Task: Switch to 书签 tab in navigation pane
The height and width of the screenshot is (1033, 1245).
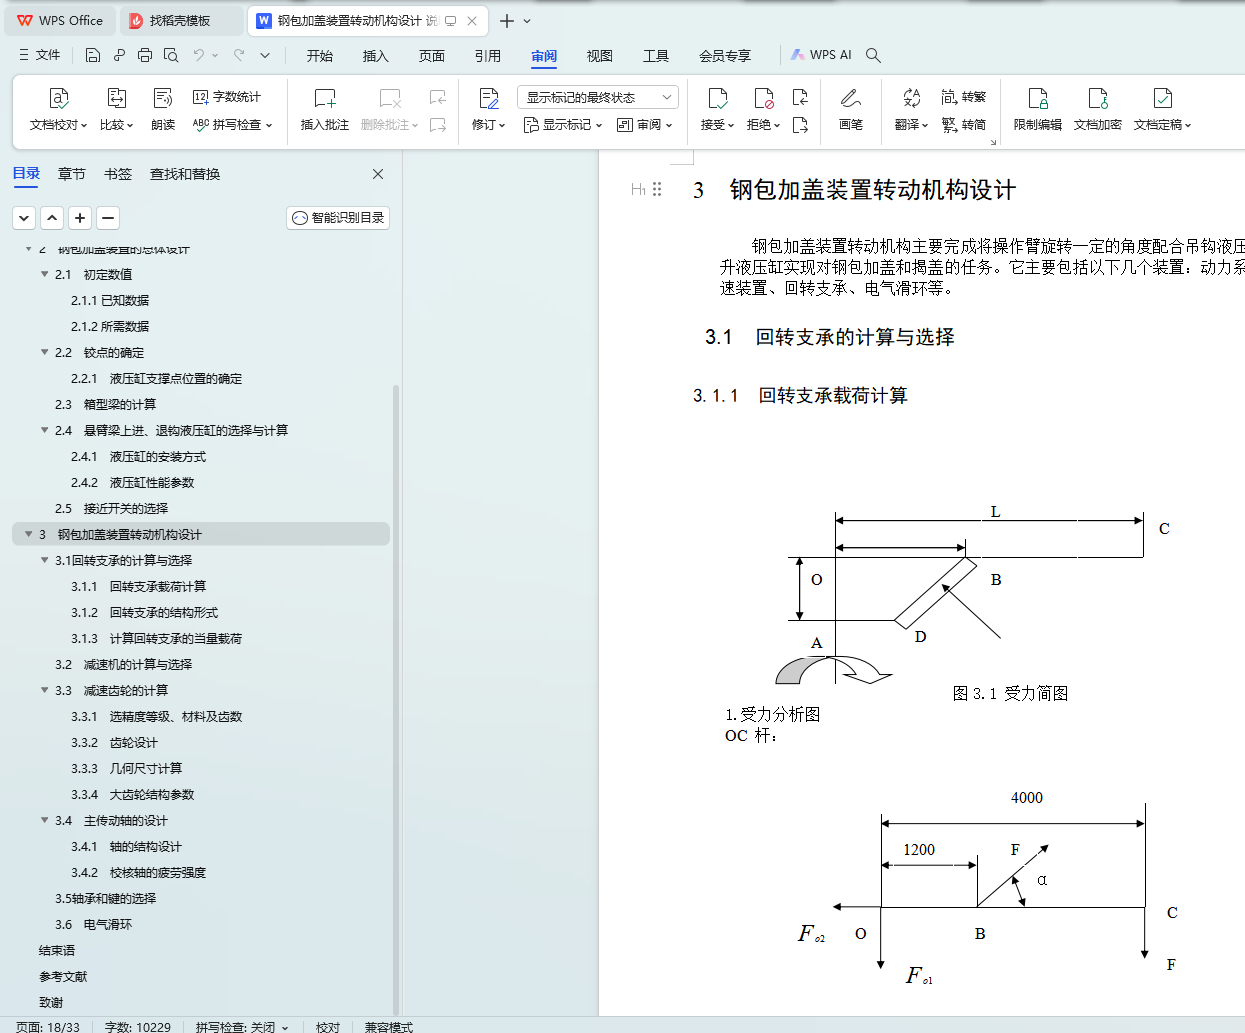Action: pos(118,174)
